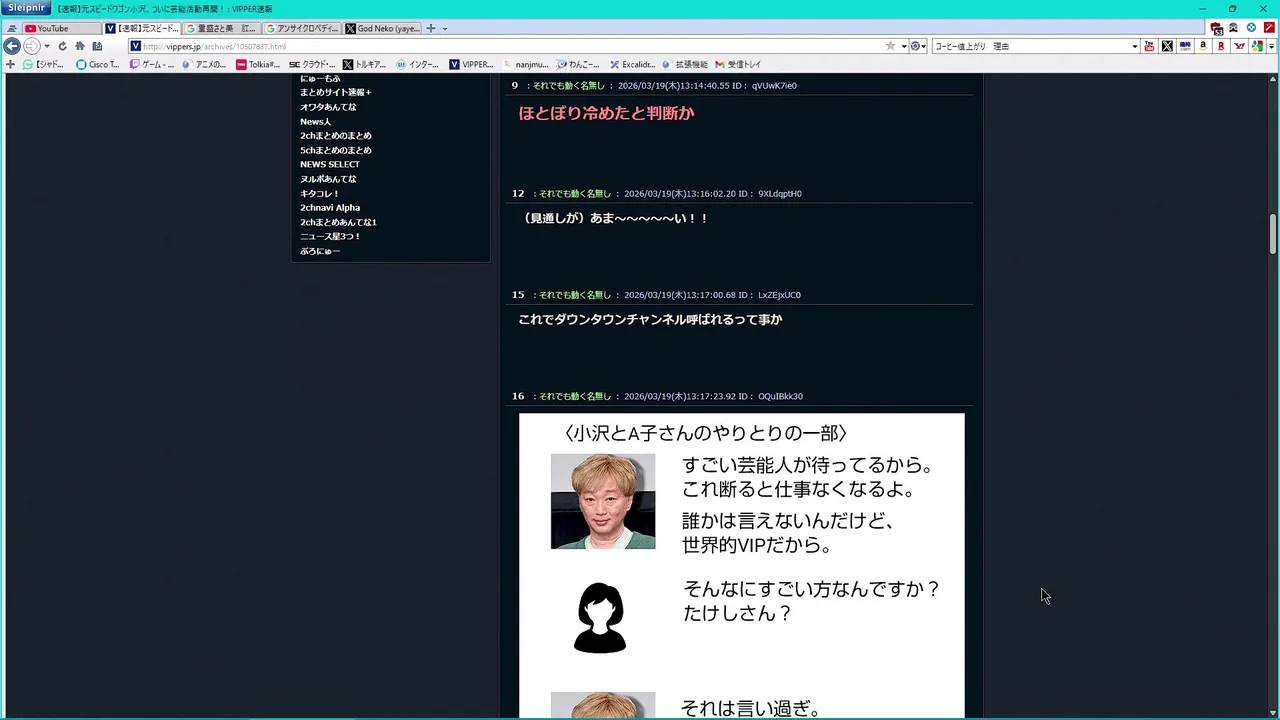The width and height of the screenshot is (1280, 720).
Task: Search with the Yahoo Y! engine icon
Action: click(1239, 46)
